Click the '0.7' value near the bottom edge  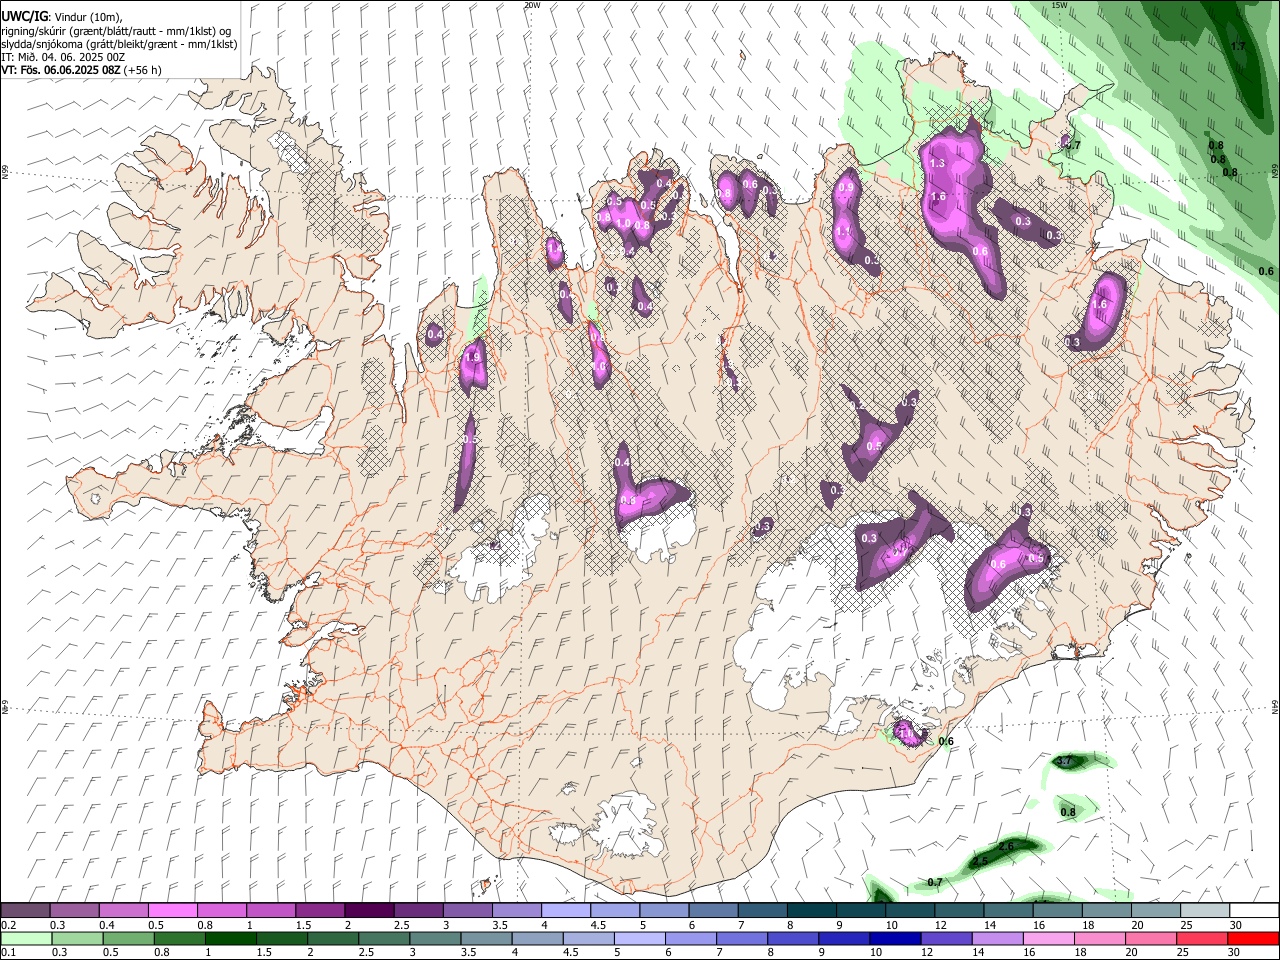[x=935, y=882]
